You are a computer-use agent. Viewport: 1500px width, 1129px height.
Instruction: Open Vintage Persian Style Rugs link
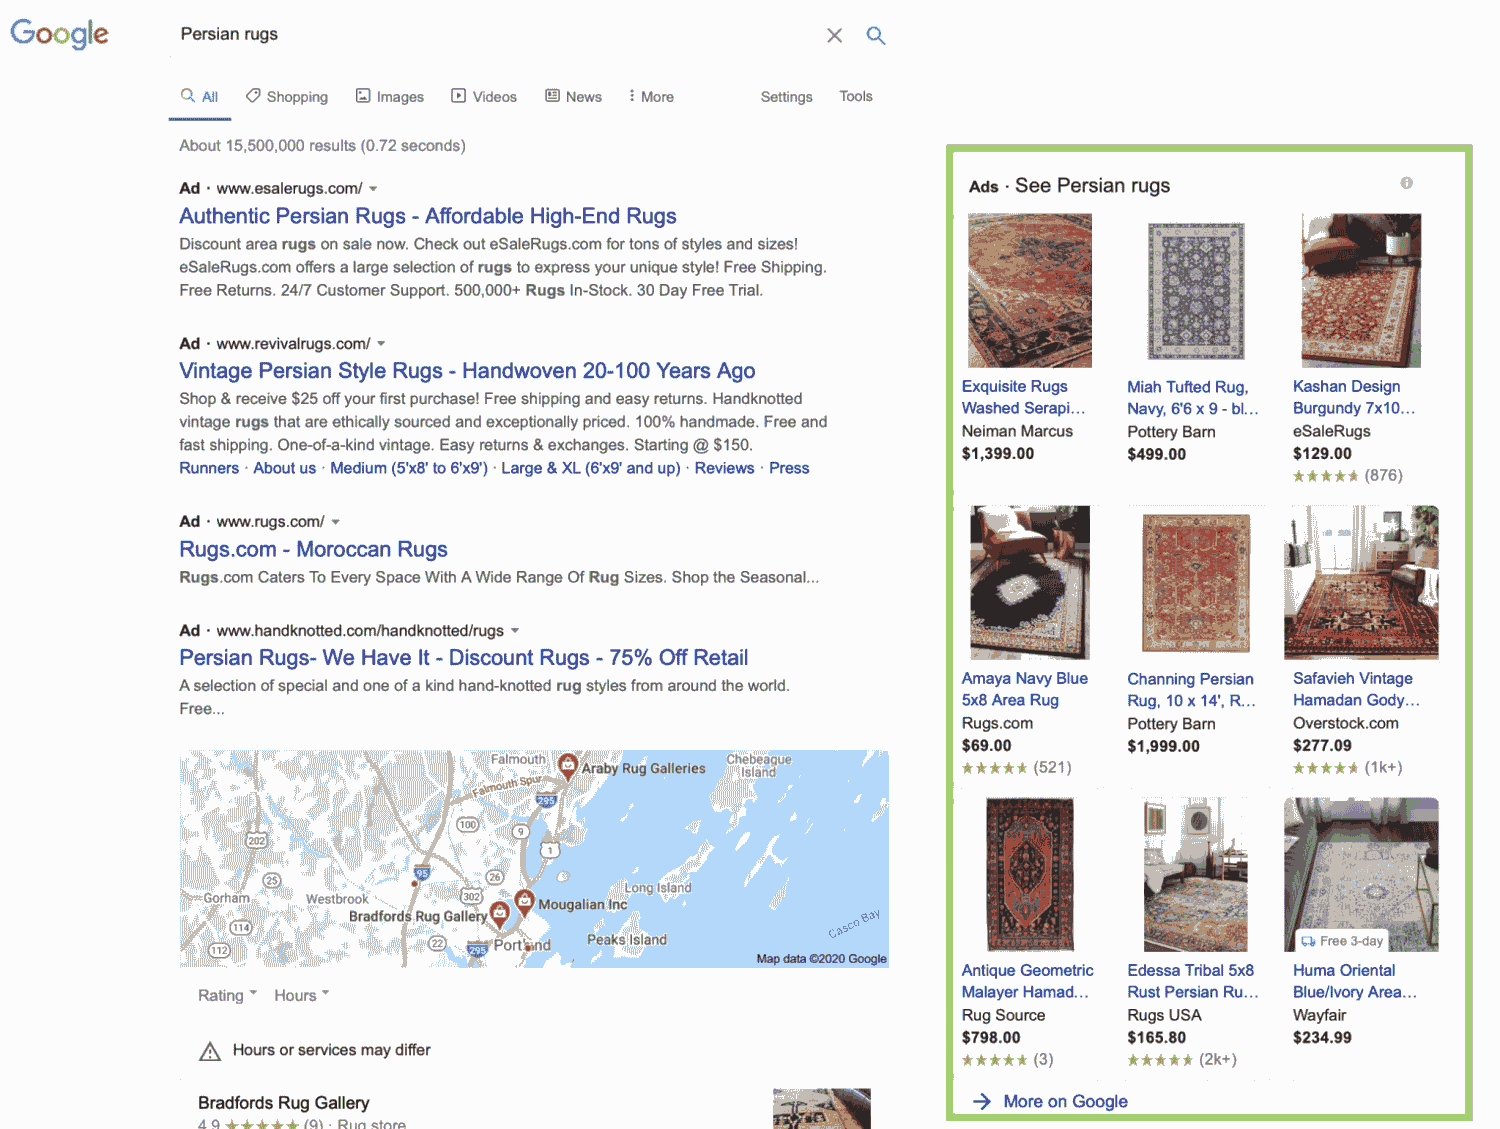[467, 371]
